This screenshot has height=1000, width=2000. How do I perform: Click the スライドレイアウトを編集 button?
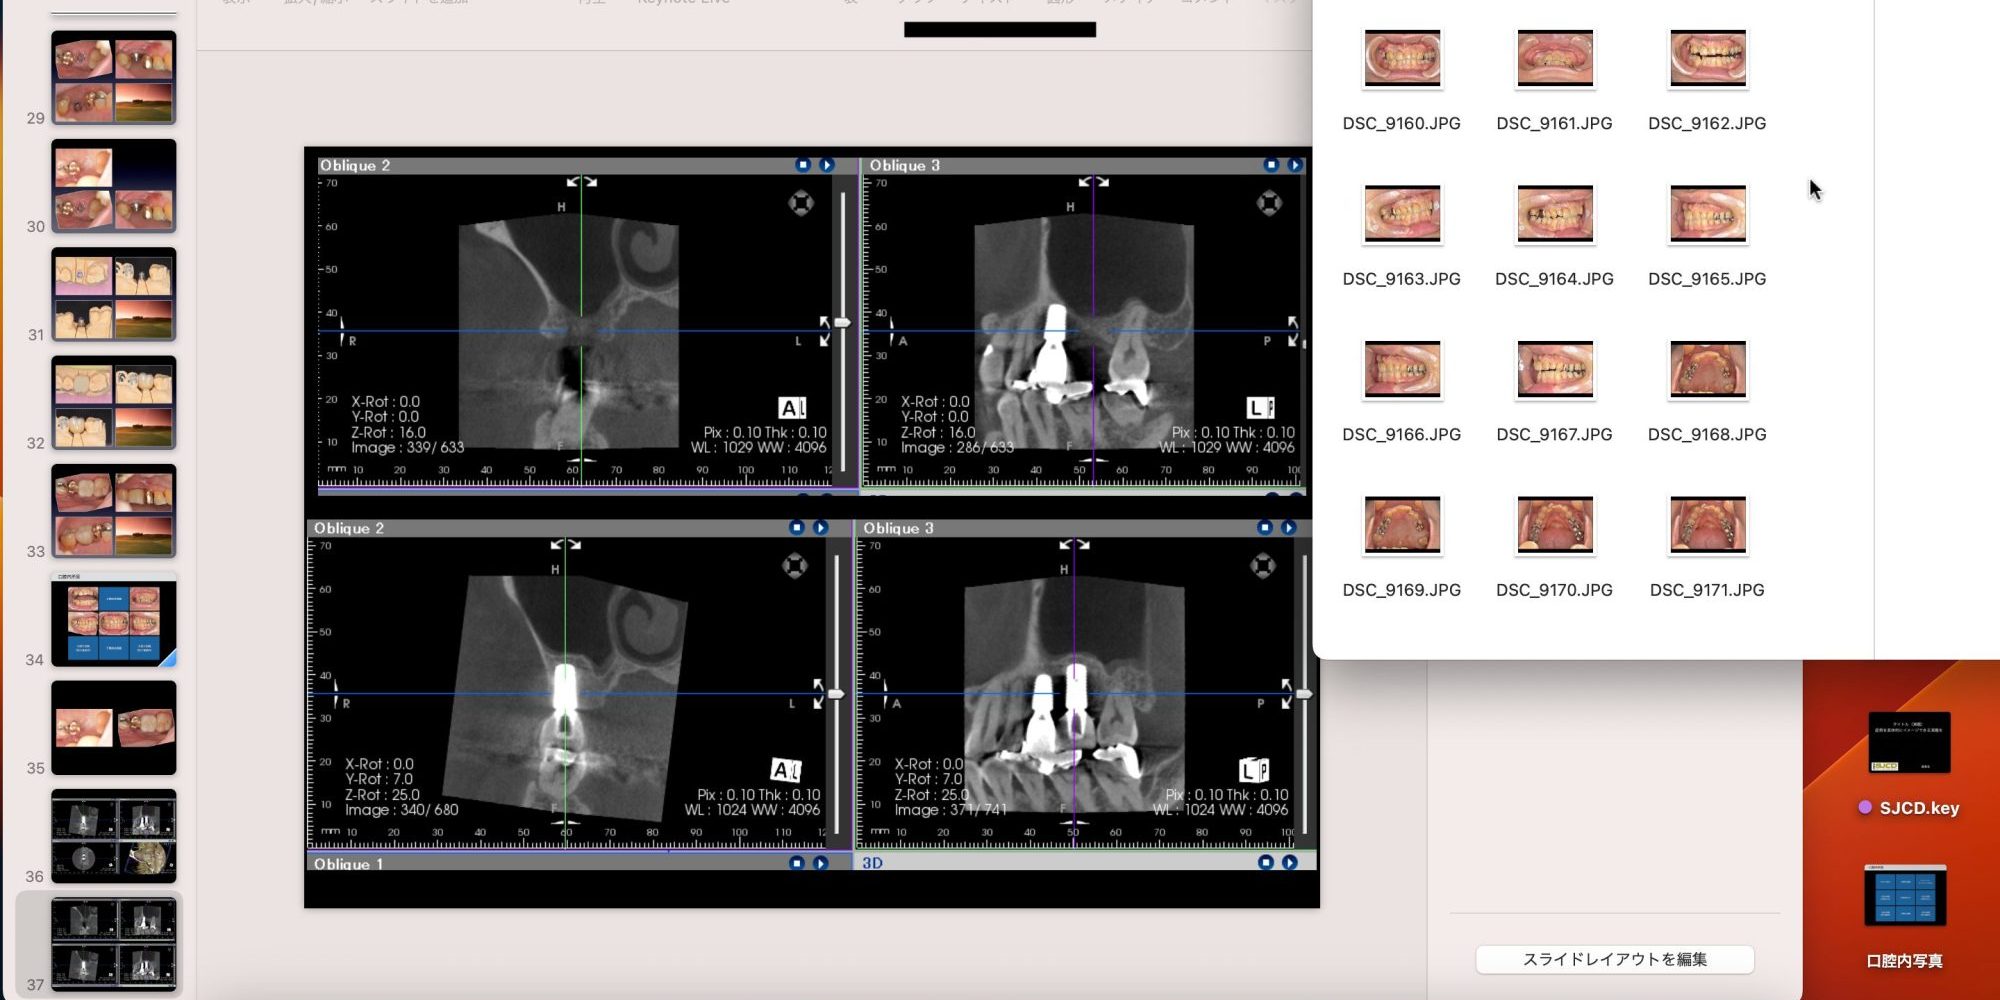pos(1614,959)
